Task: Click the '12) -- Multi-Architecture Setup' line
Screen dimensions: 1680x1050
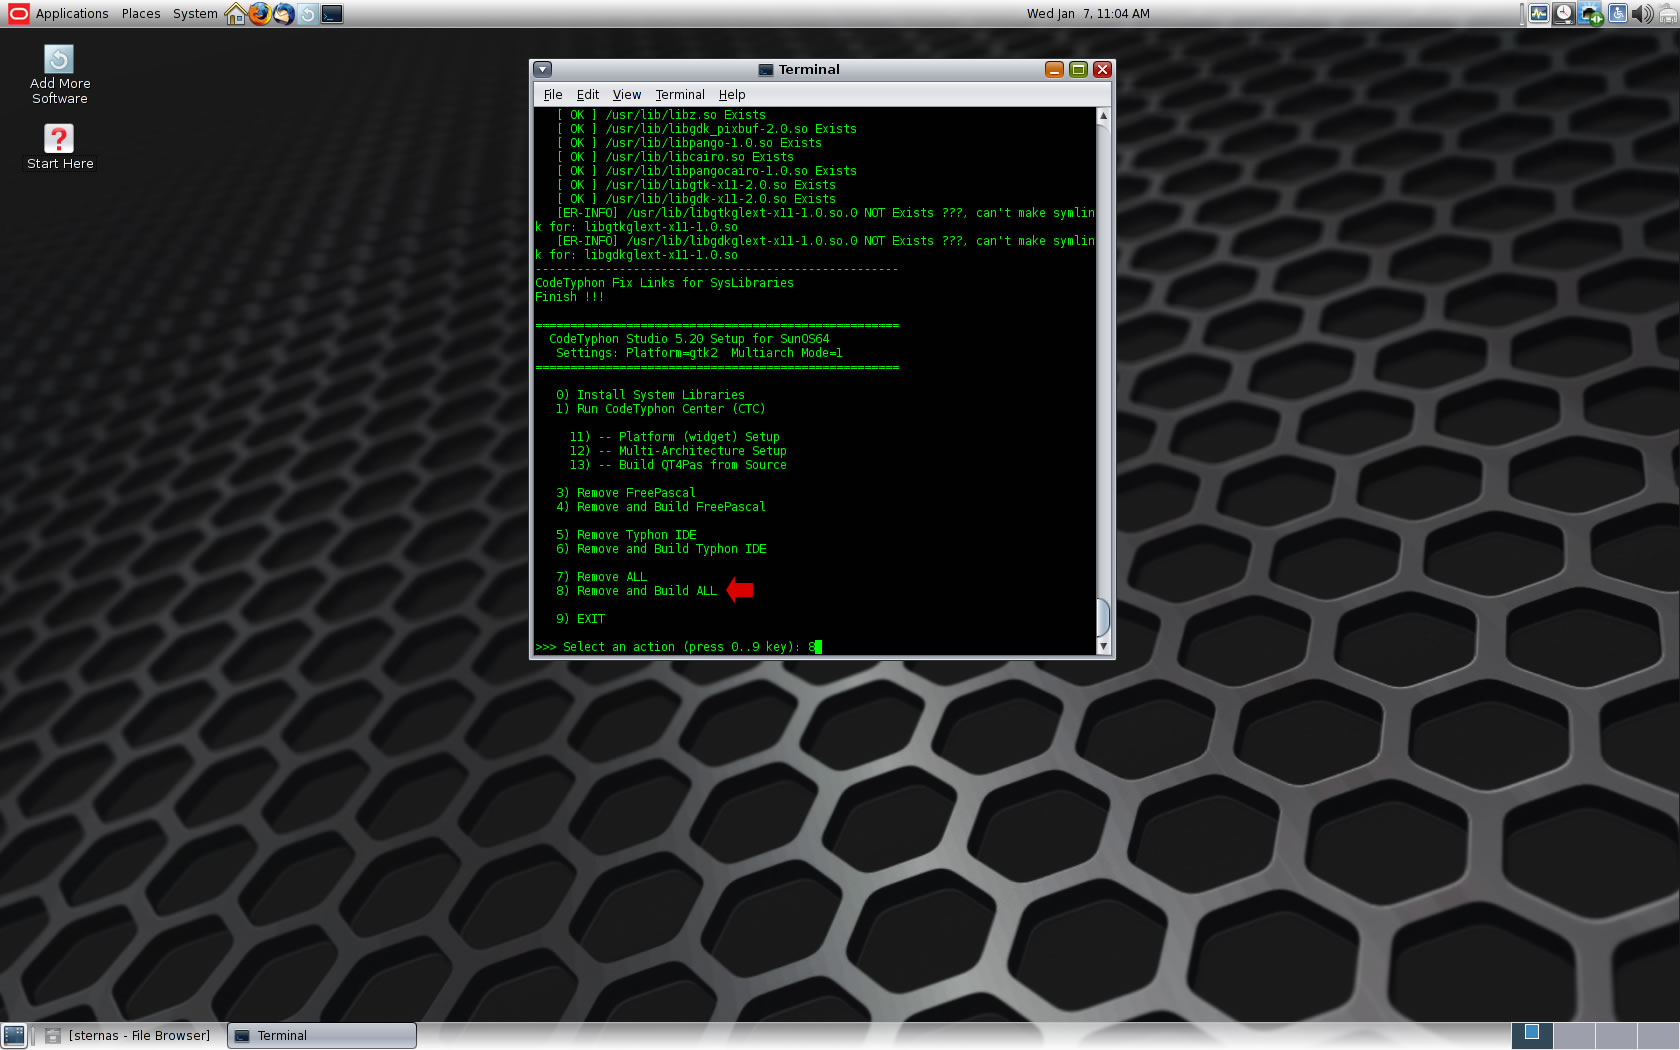Action: [x=678, y=451]
